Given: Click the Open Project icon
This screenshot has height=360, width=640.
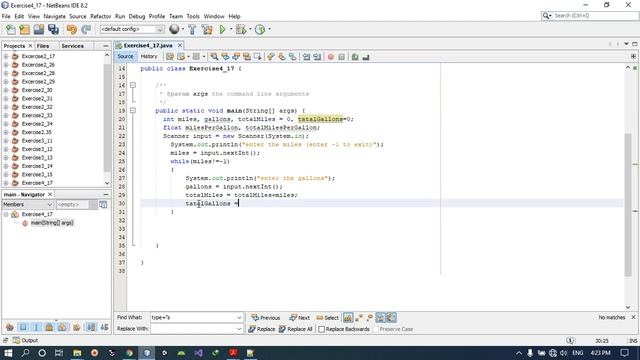Looking at the screenshot, I should pyautogui.click(x=39, y=29).
